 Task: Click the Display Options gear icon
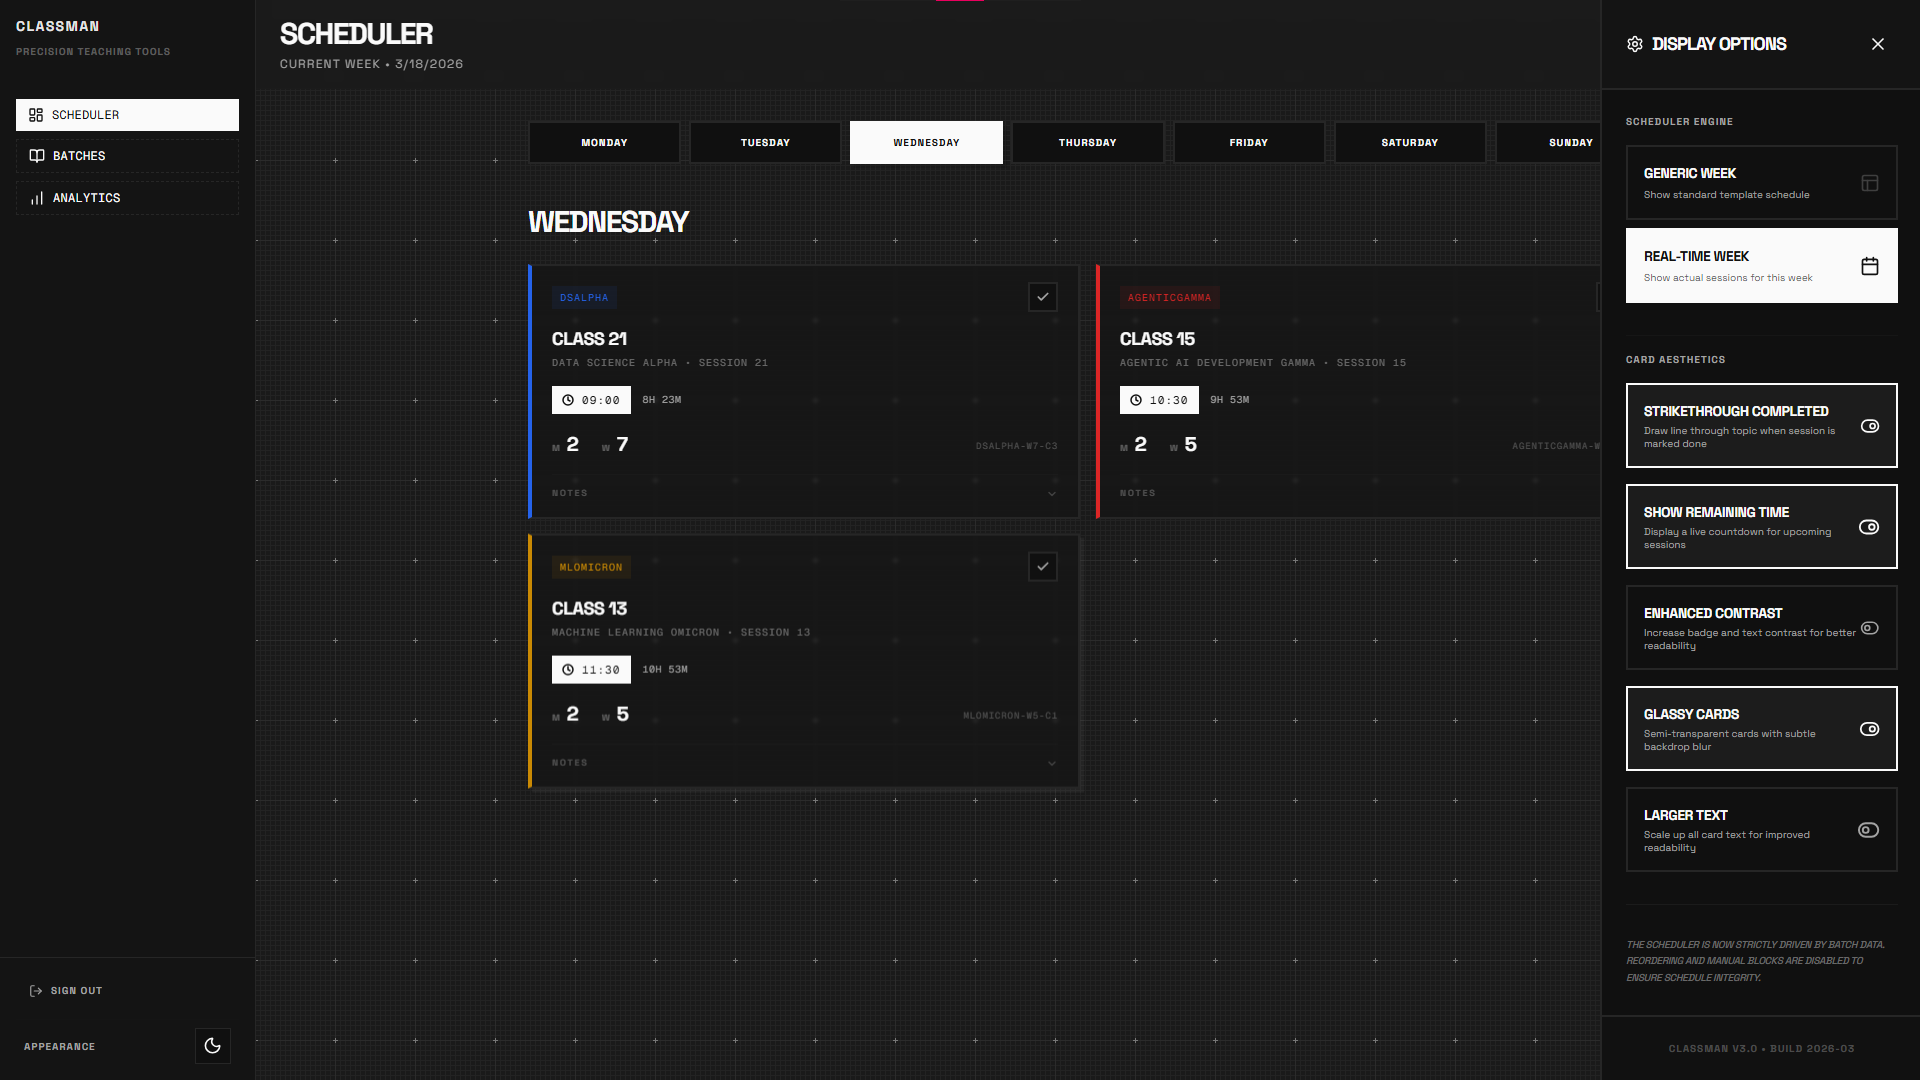coord(1634,44)
